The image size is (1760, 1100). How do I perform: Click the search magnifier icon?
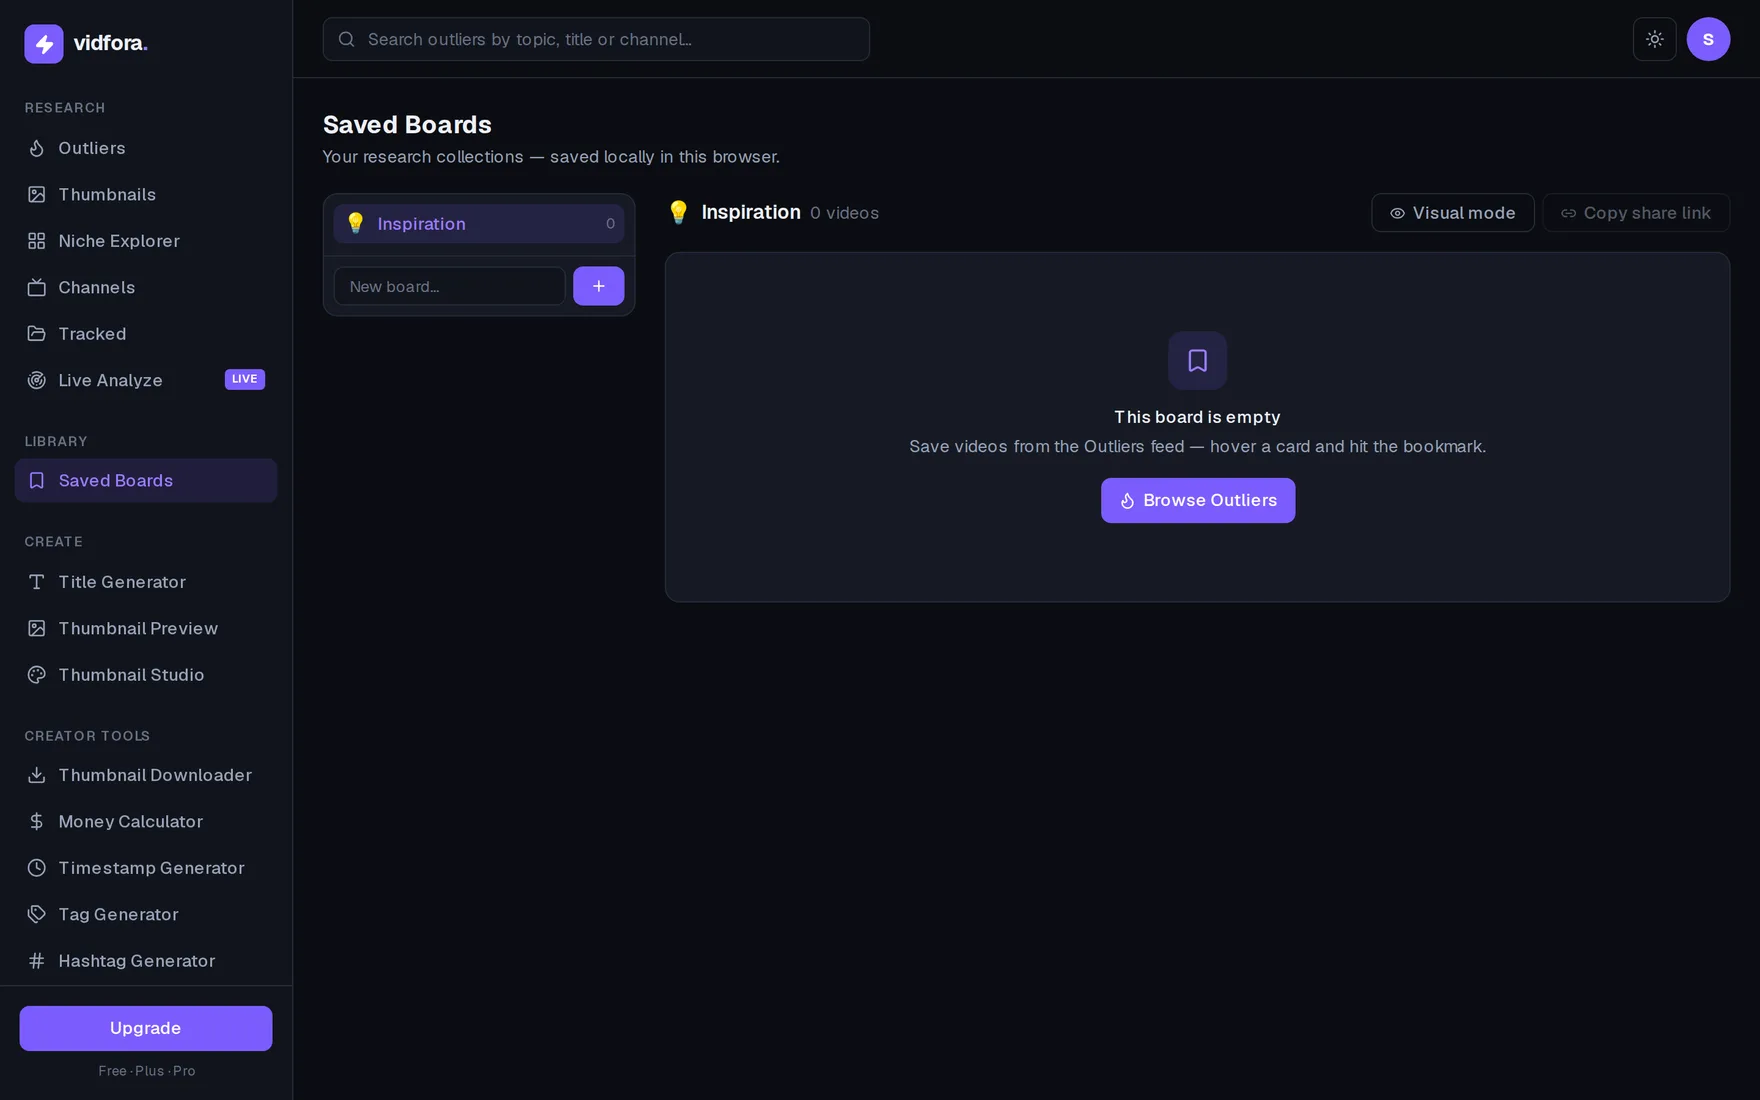coord(347,39)
